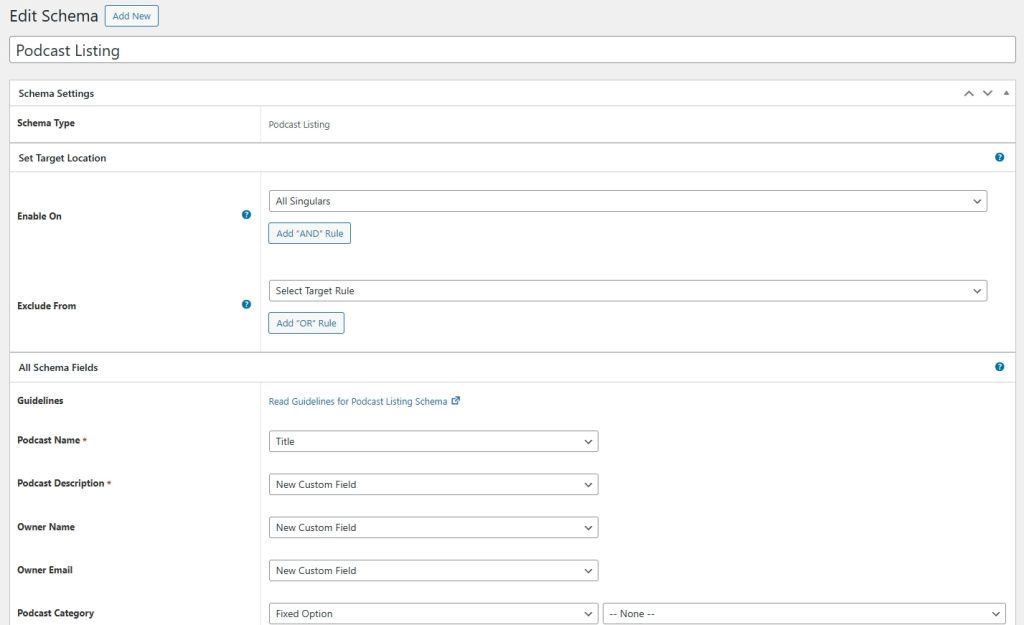
Task: Move Schema Settings panel up using up arrow
Action: (968, 92)
